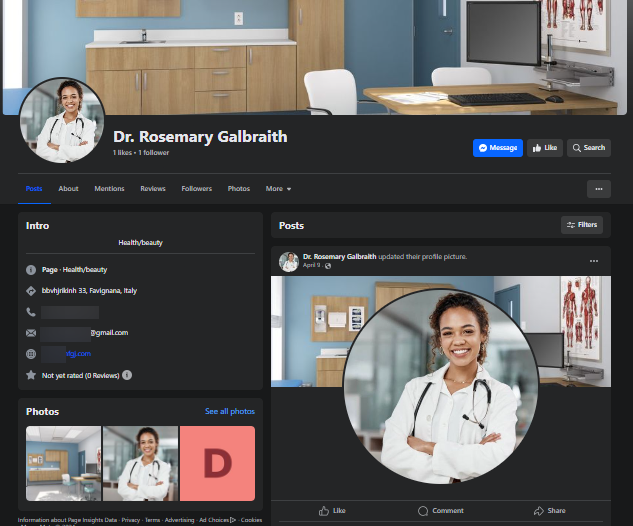Click the email envelope icon
Screen dimensions: 633x526
(x=31, y=333)
